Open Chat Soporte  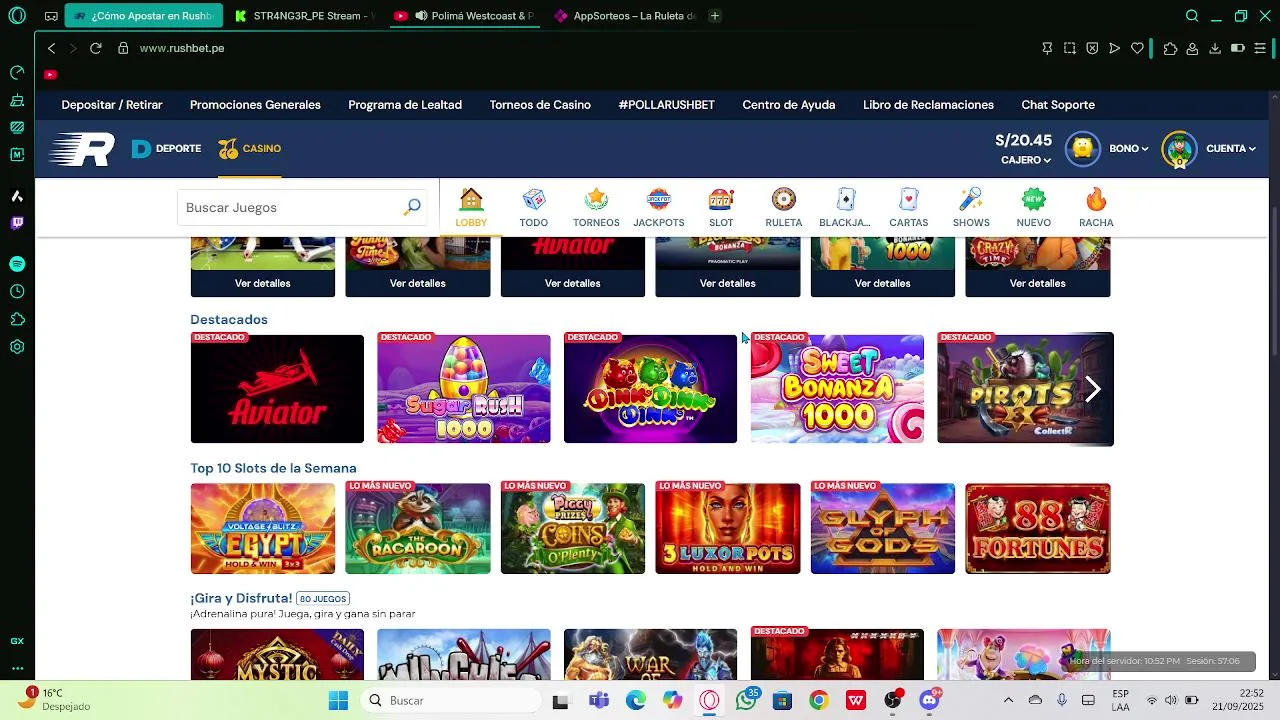pyautogui.click(x=1058, y=105)
